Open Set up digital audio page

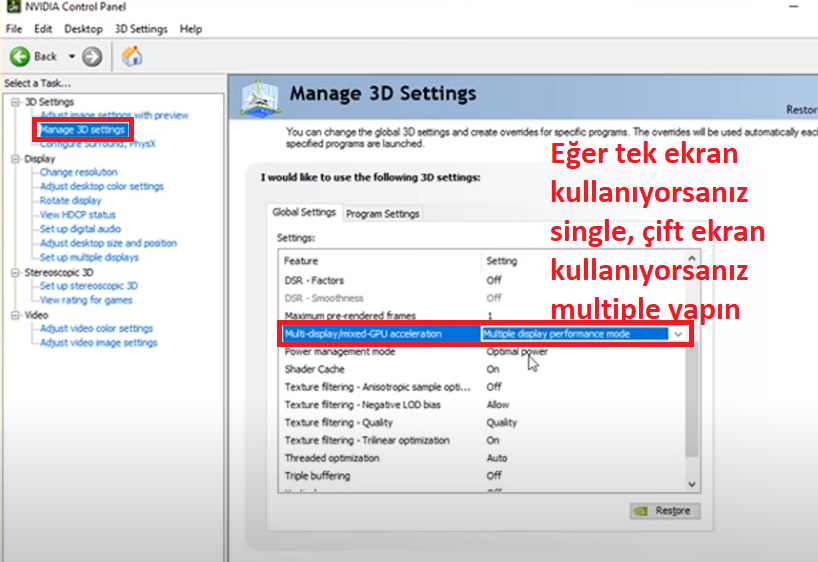click(80, 229)
